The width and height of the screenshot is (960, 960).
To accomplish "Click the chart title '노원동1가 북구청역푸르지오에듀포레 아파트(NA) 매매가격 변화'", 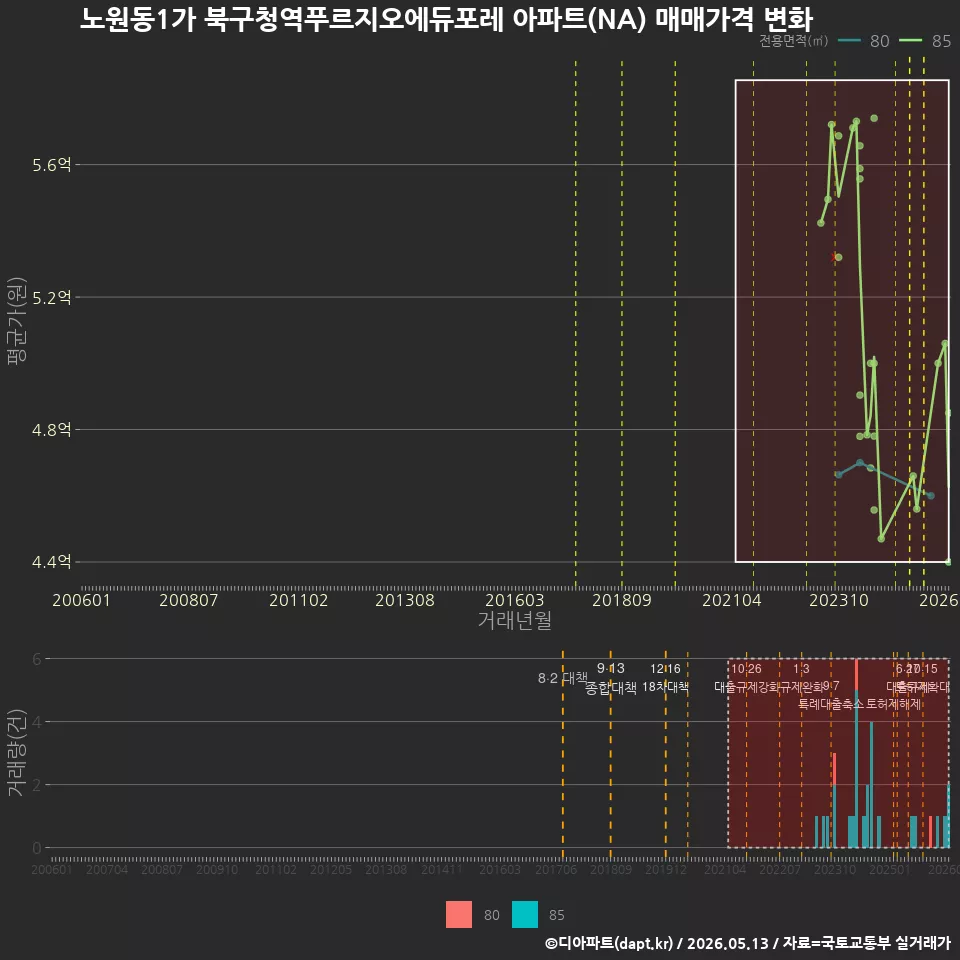I will [x=446, y=18].
